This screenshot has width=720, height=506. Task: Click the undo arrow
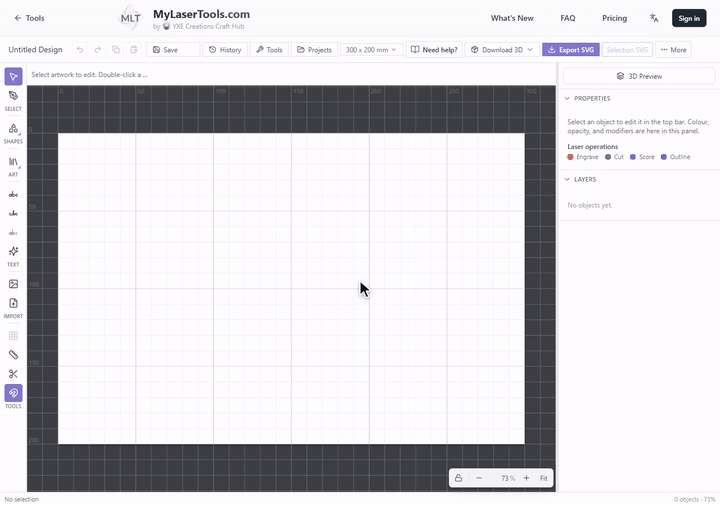[80, 50]
